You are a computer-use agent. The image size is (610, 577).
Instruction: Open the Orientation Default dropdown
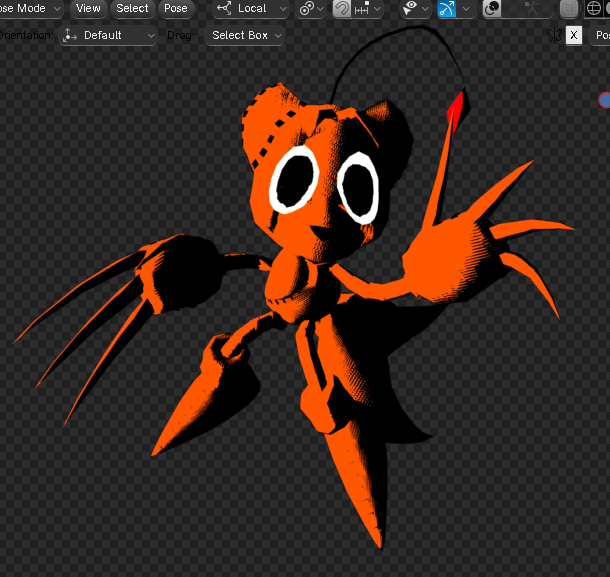108,35
